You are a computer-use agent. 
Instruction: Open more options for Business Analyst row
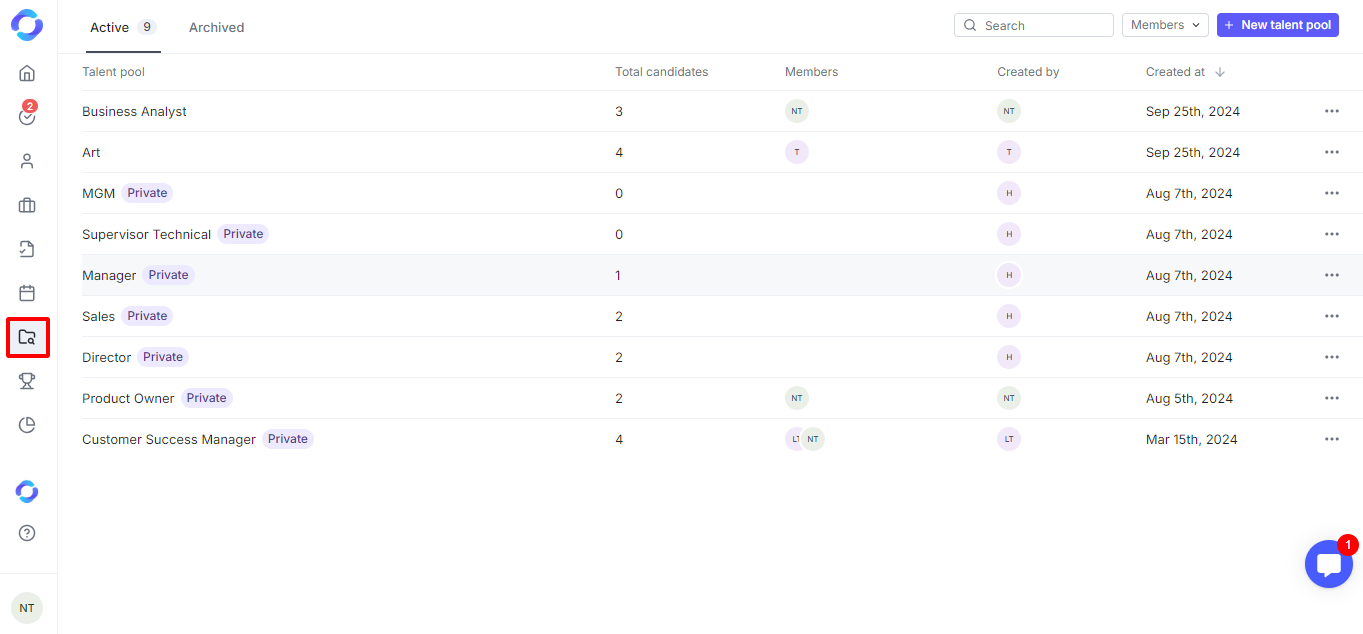(1331, 111)
